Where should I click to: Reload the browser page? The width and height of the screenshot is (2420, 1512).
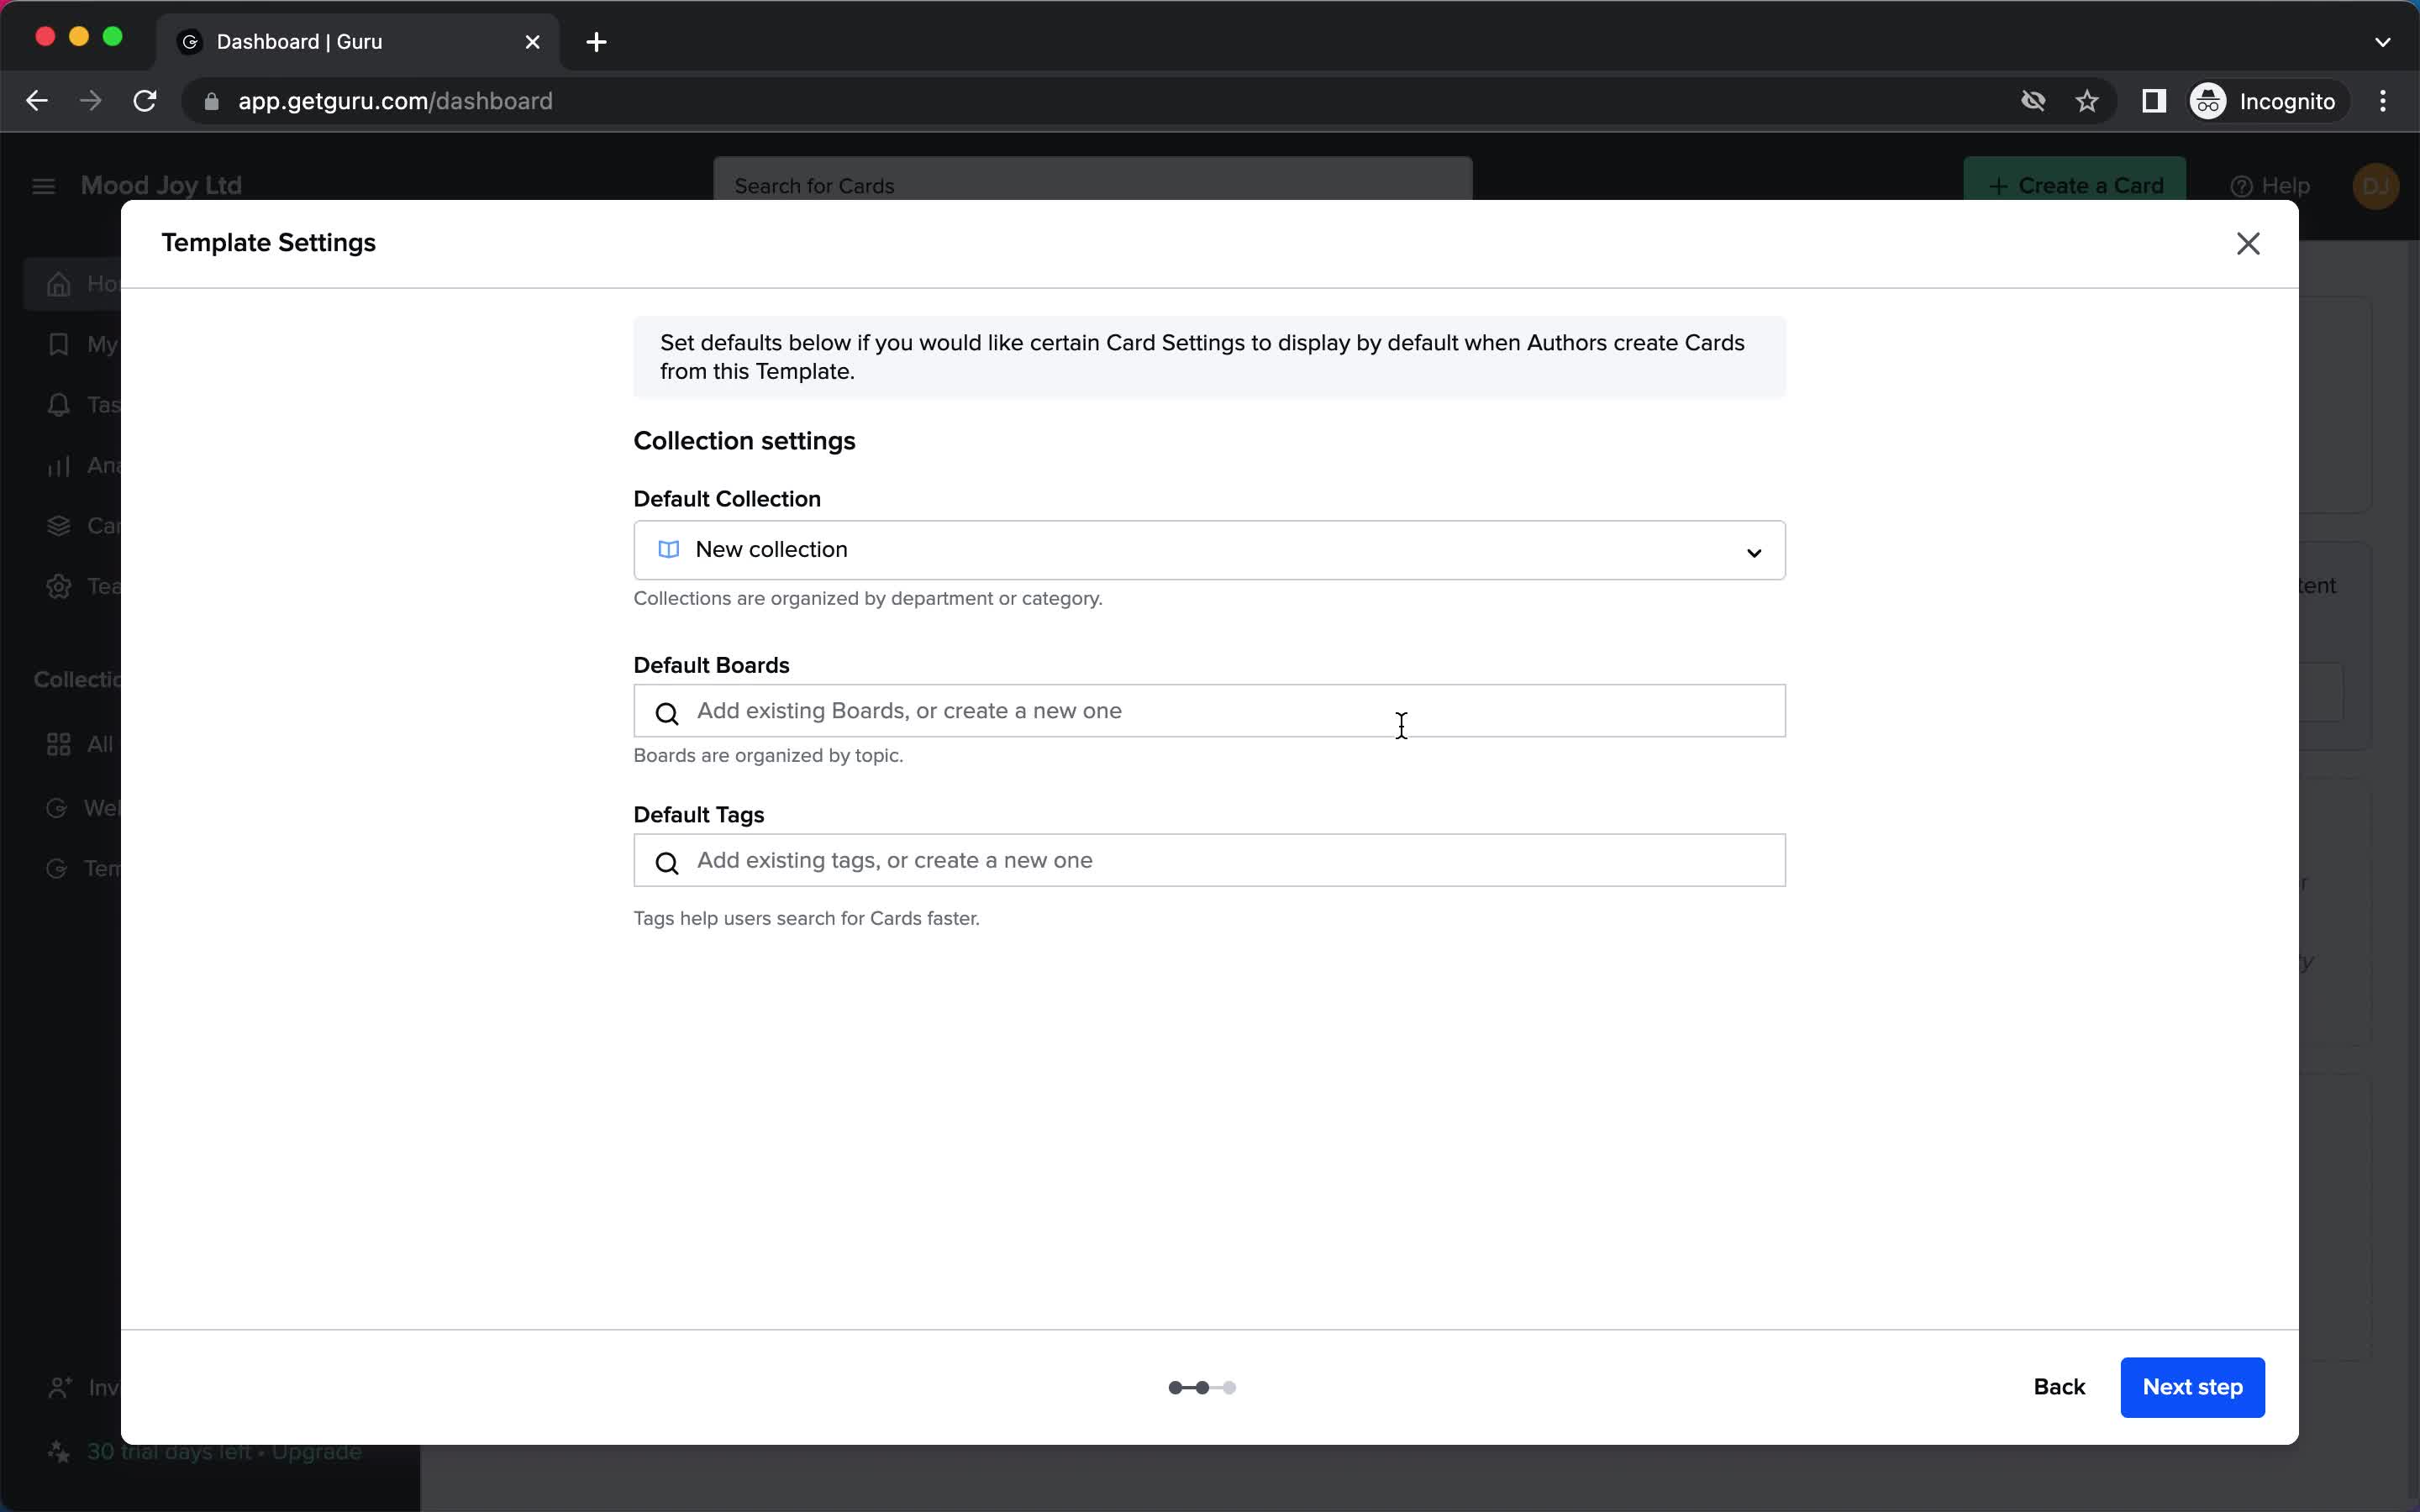point(145,101)
